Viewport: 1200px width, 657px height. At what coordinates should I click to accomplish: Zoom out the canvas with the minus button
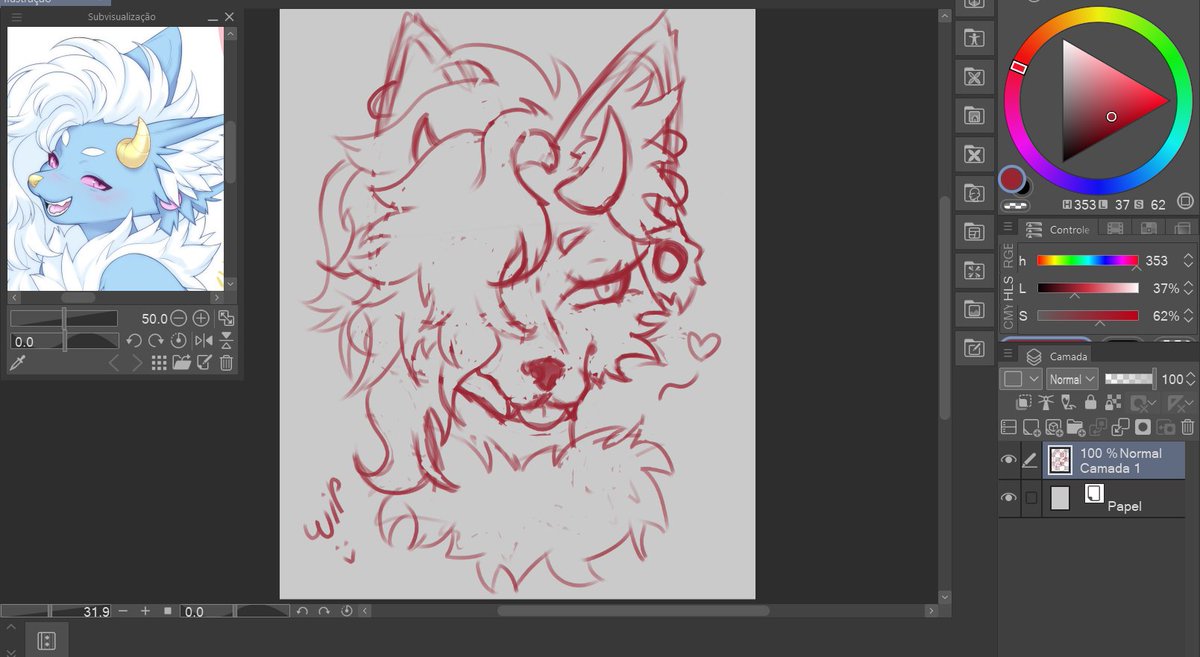point(123,611)
